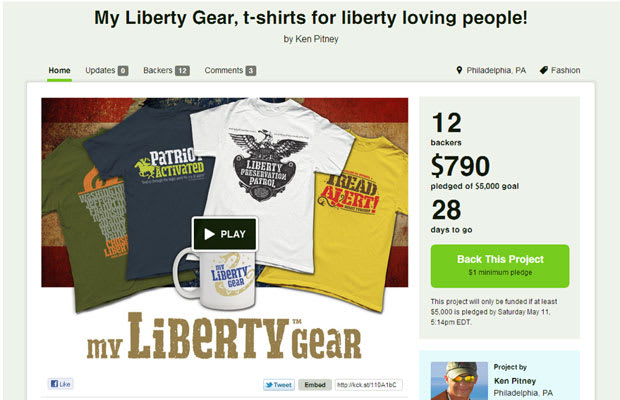Screen dimensions: 620x400
Task: Click the location pin icon
Action: [x=459, y=70]
